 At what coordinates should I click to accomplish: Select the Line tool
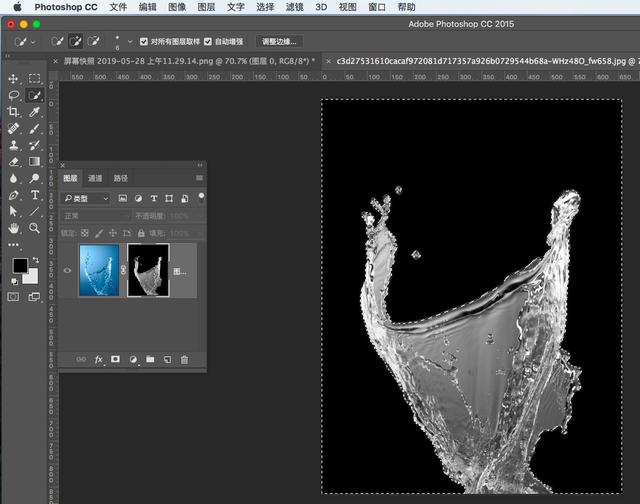[x=34, y=211]
